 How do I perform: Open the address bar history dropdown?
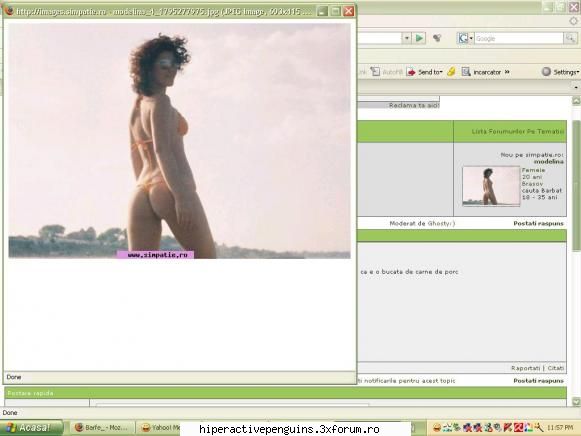pos(407,38)
